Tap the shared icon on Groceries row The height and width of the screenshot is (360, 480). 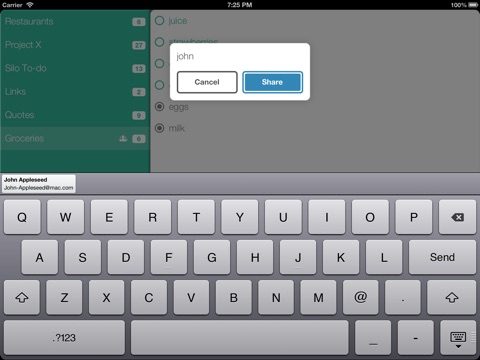click(x=123, y=138)
